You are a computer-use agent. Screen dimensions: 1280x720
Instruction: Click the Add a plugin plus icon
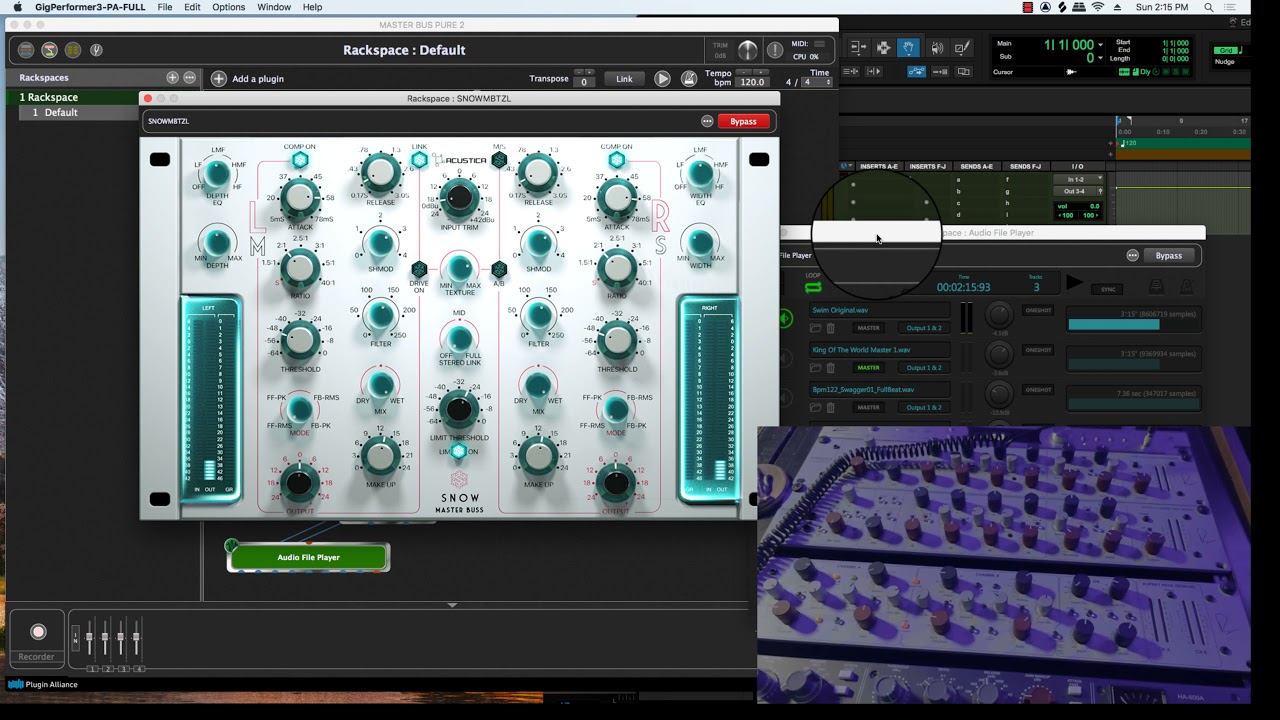219,78
